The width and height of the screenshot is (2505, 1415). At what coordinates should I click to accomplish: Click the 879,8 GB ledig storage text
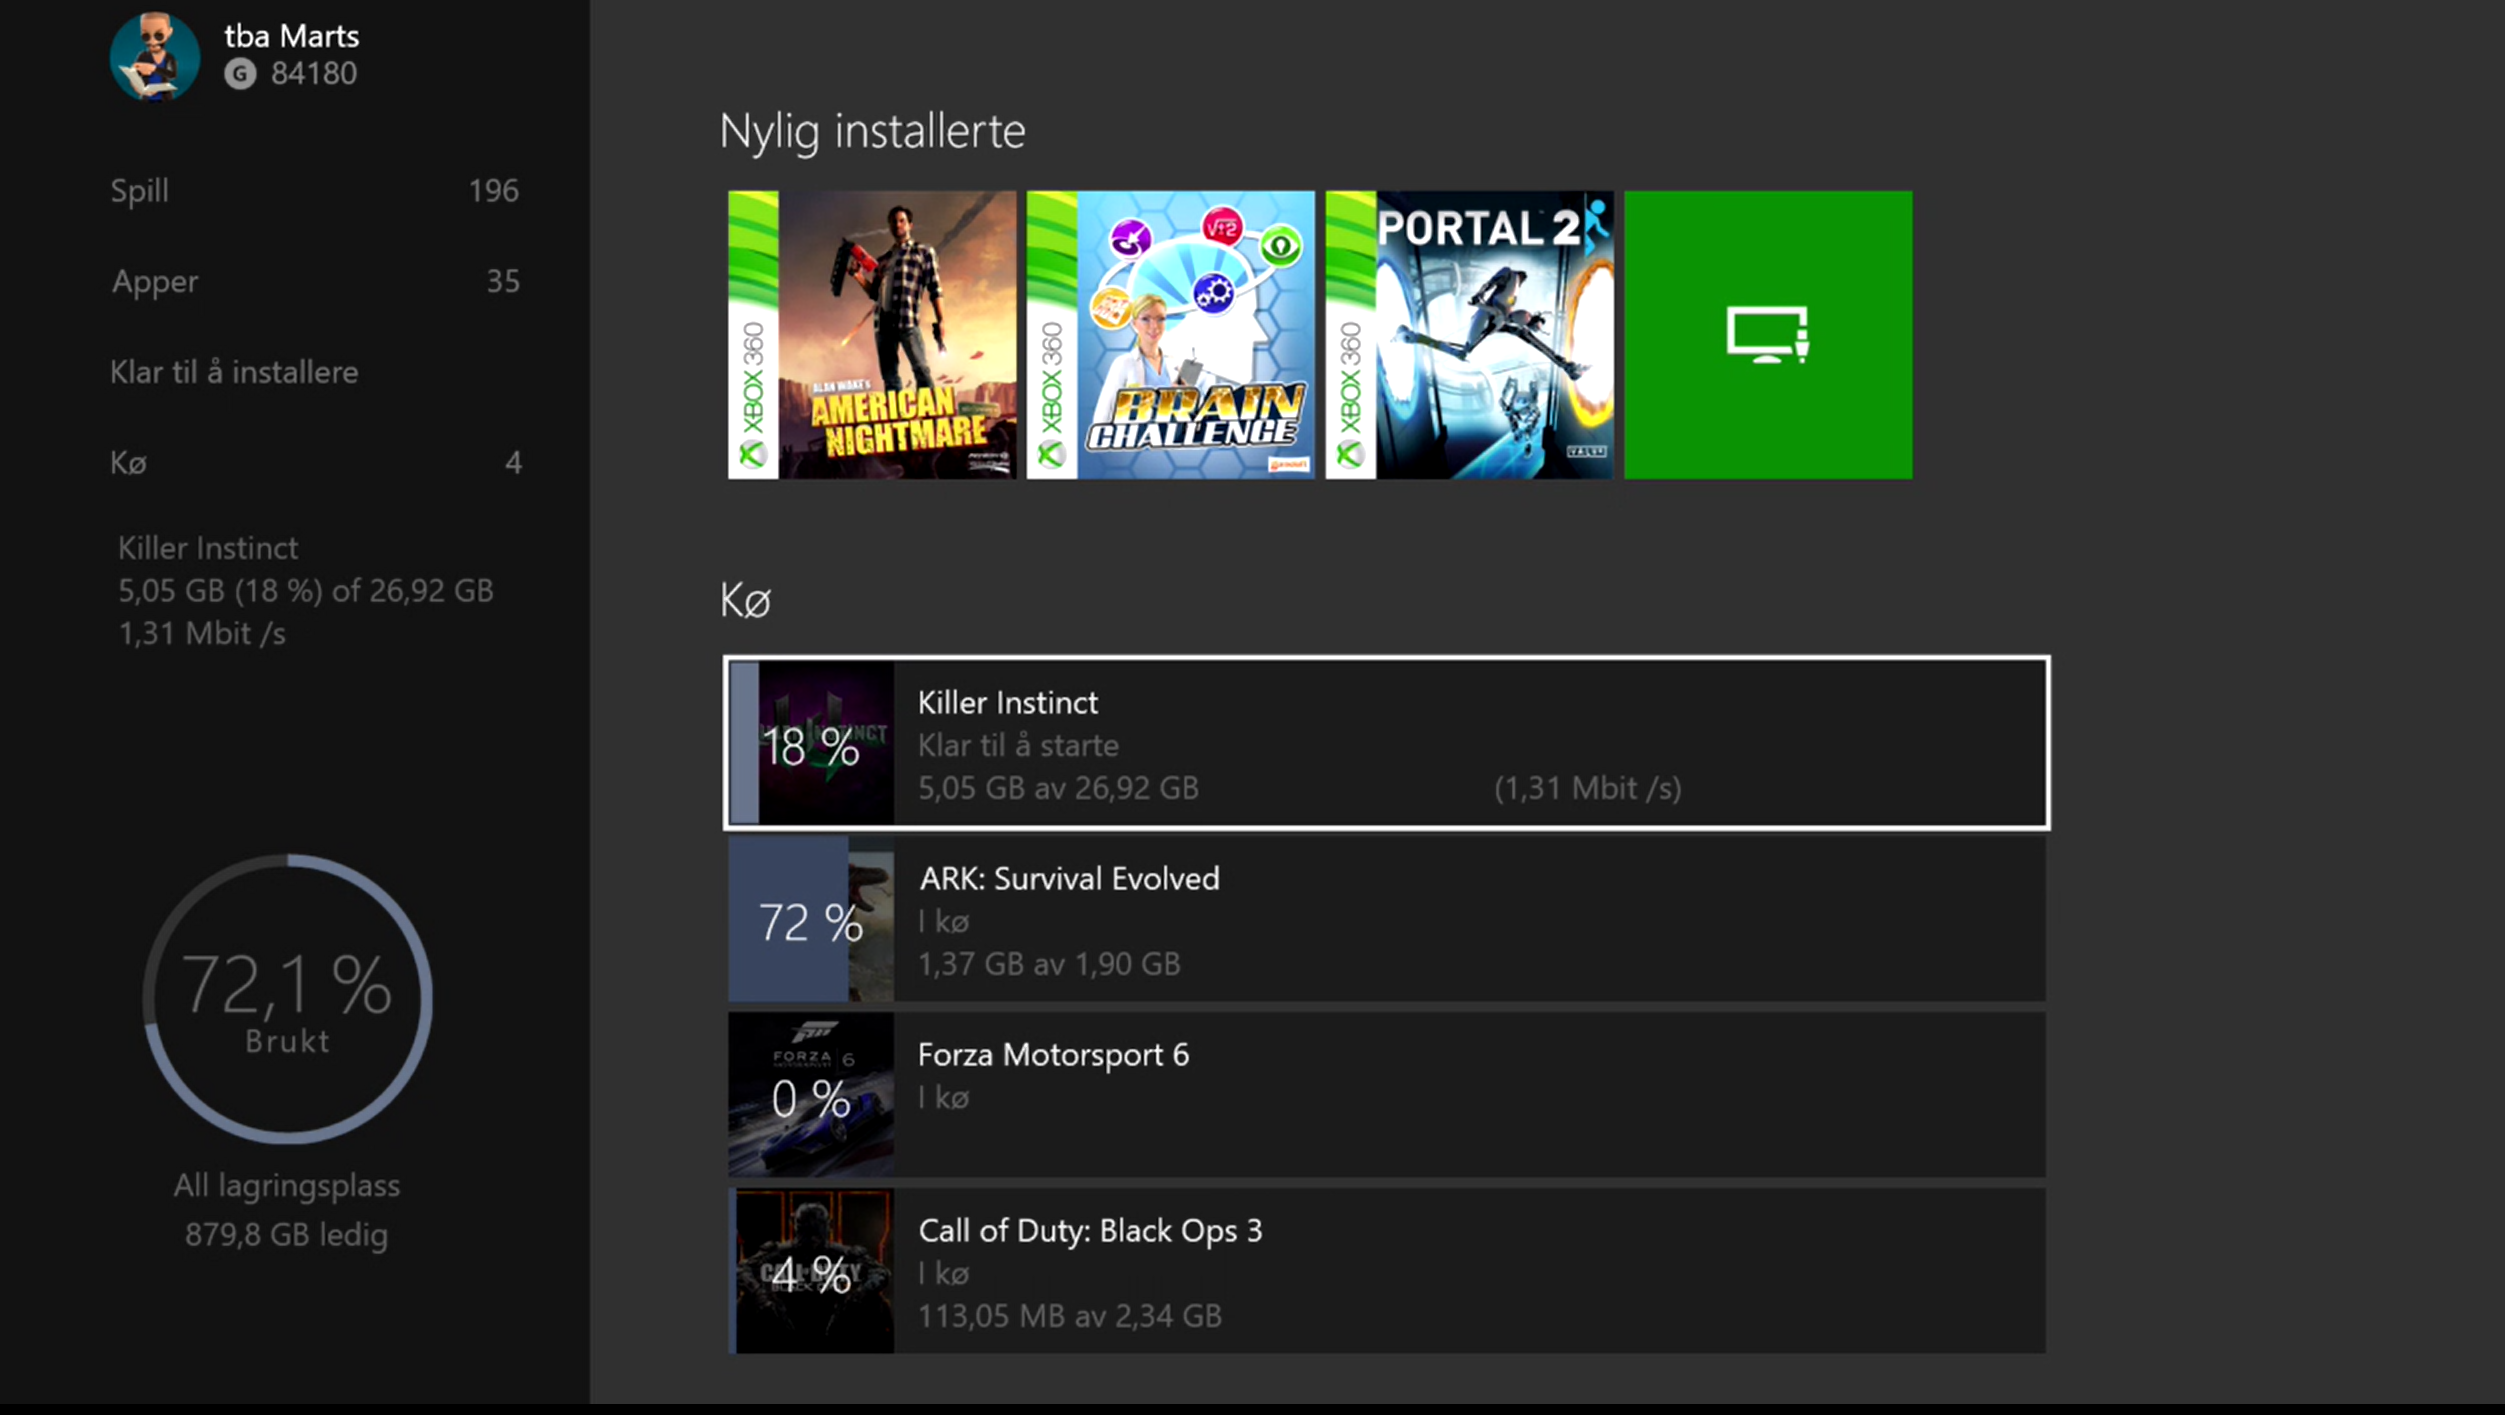point(286,1235)
